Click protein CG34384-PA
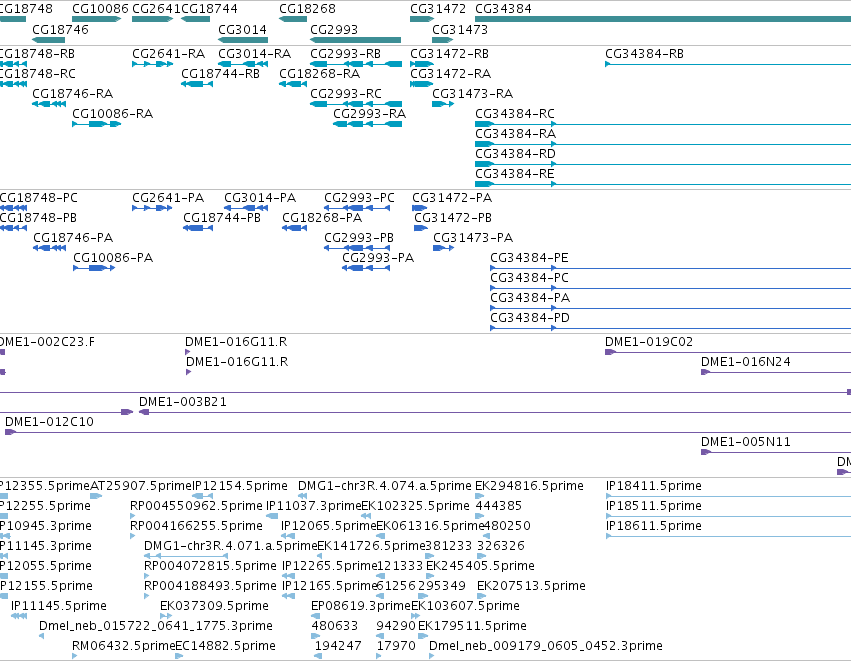Screen dimensions: 851x661 530,298
